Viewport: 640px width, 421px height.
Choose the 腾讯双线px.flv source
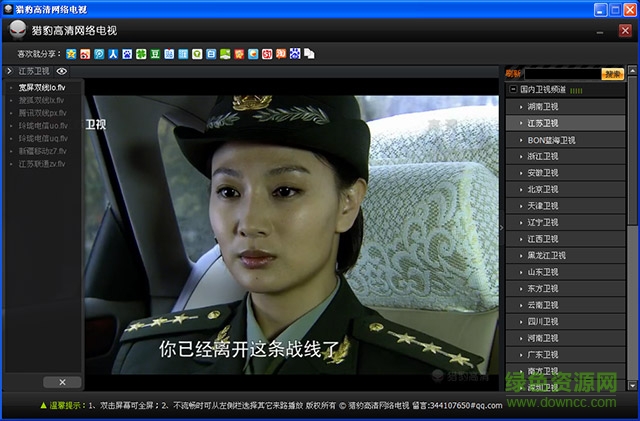[x=41, y=113]
